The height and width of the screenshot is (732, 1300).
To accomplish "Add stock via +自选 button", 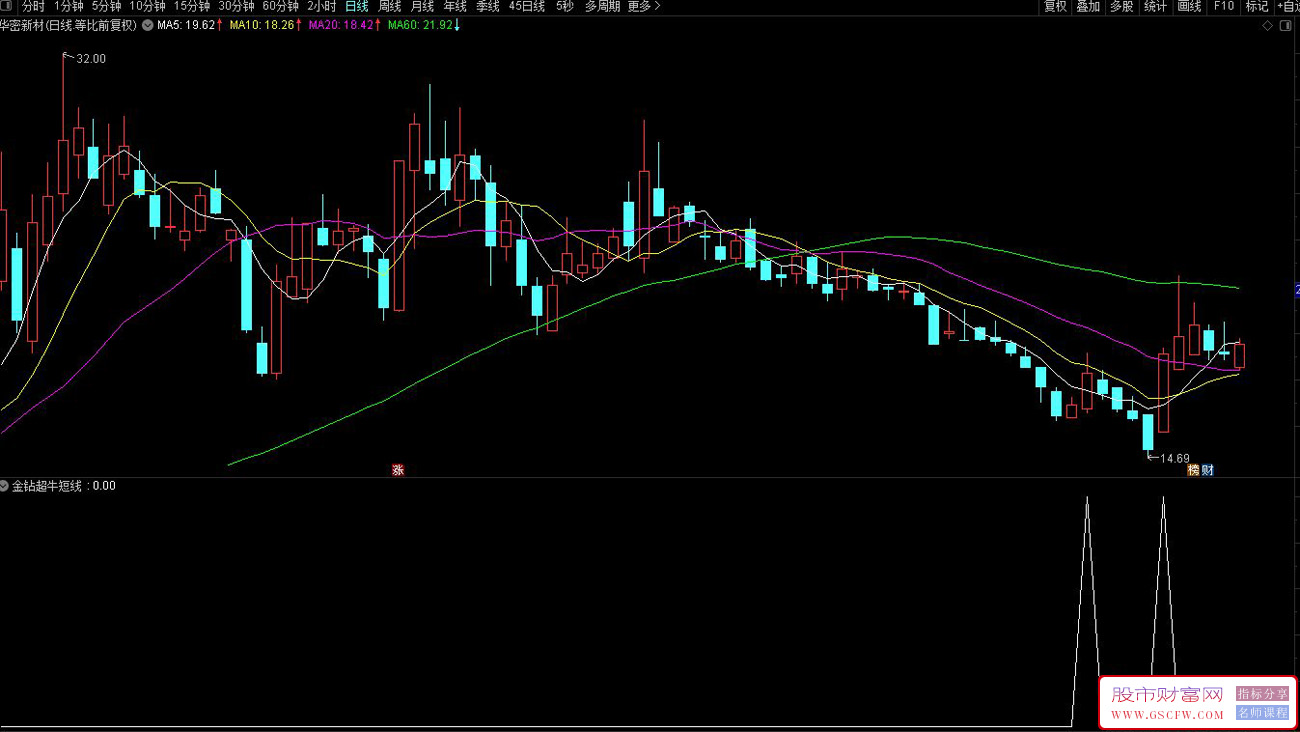I will tap(1286, 6).
